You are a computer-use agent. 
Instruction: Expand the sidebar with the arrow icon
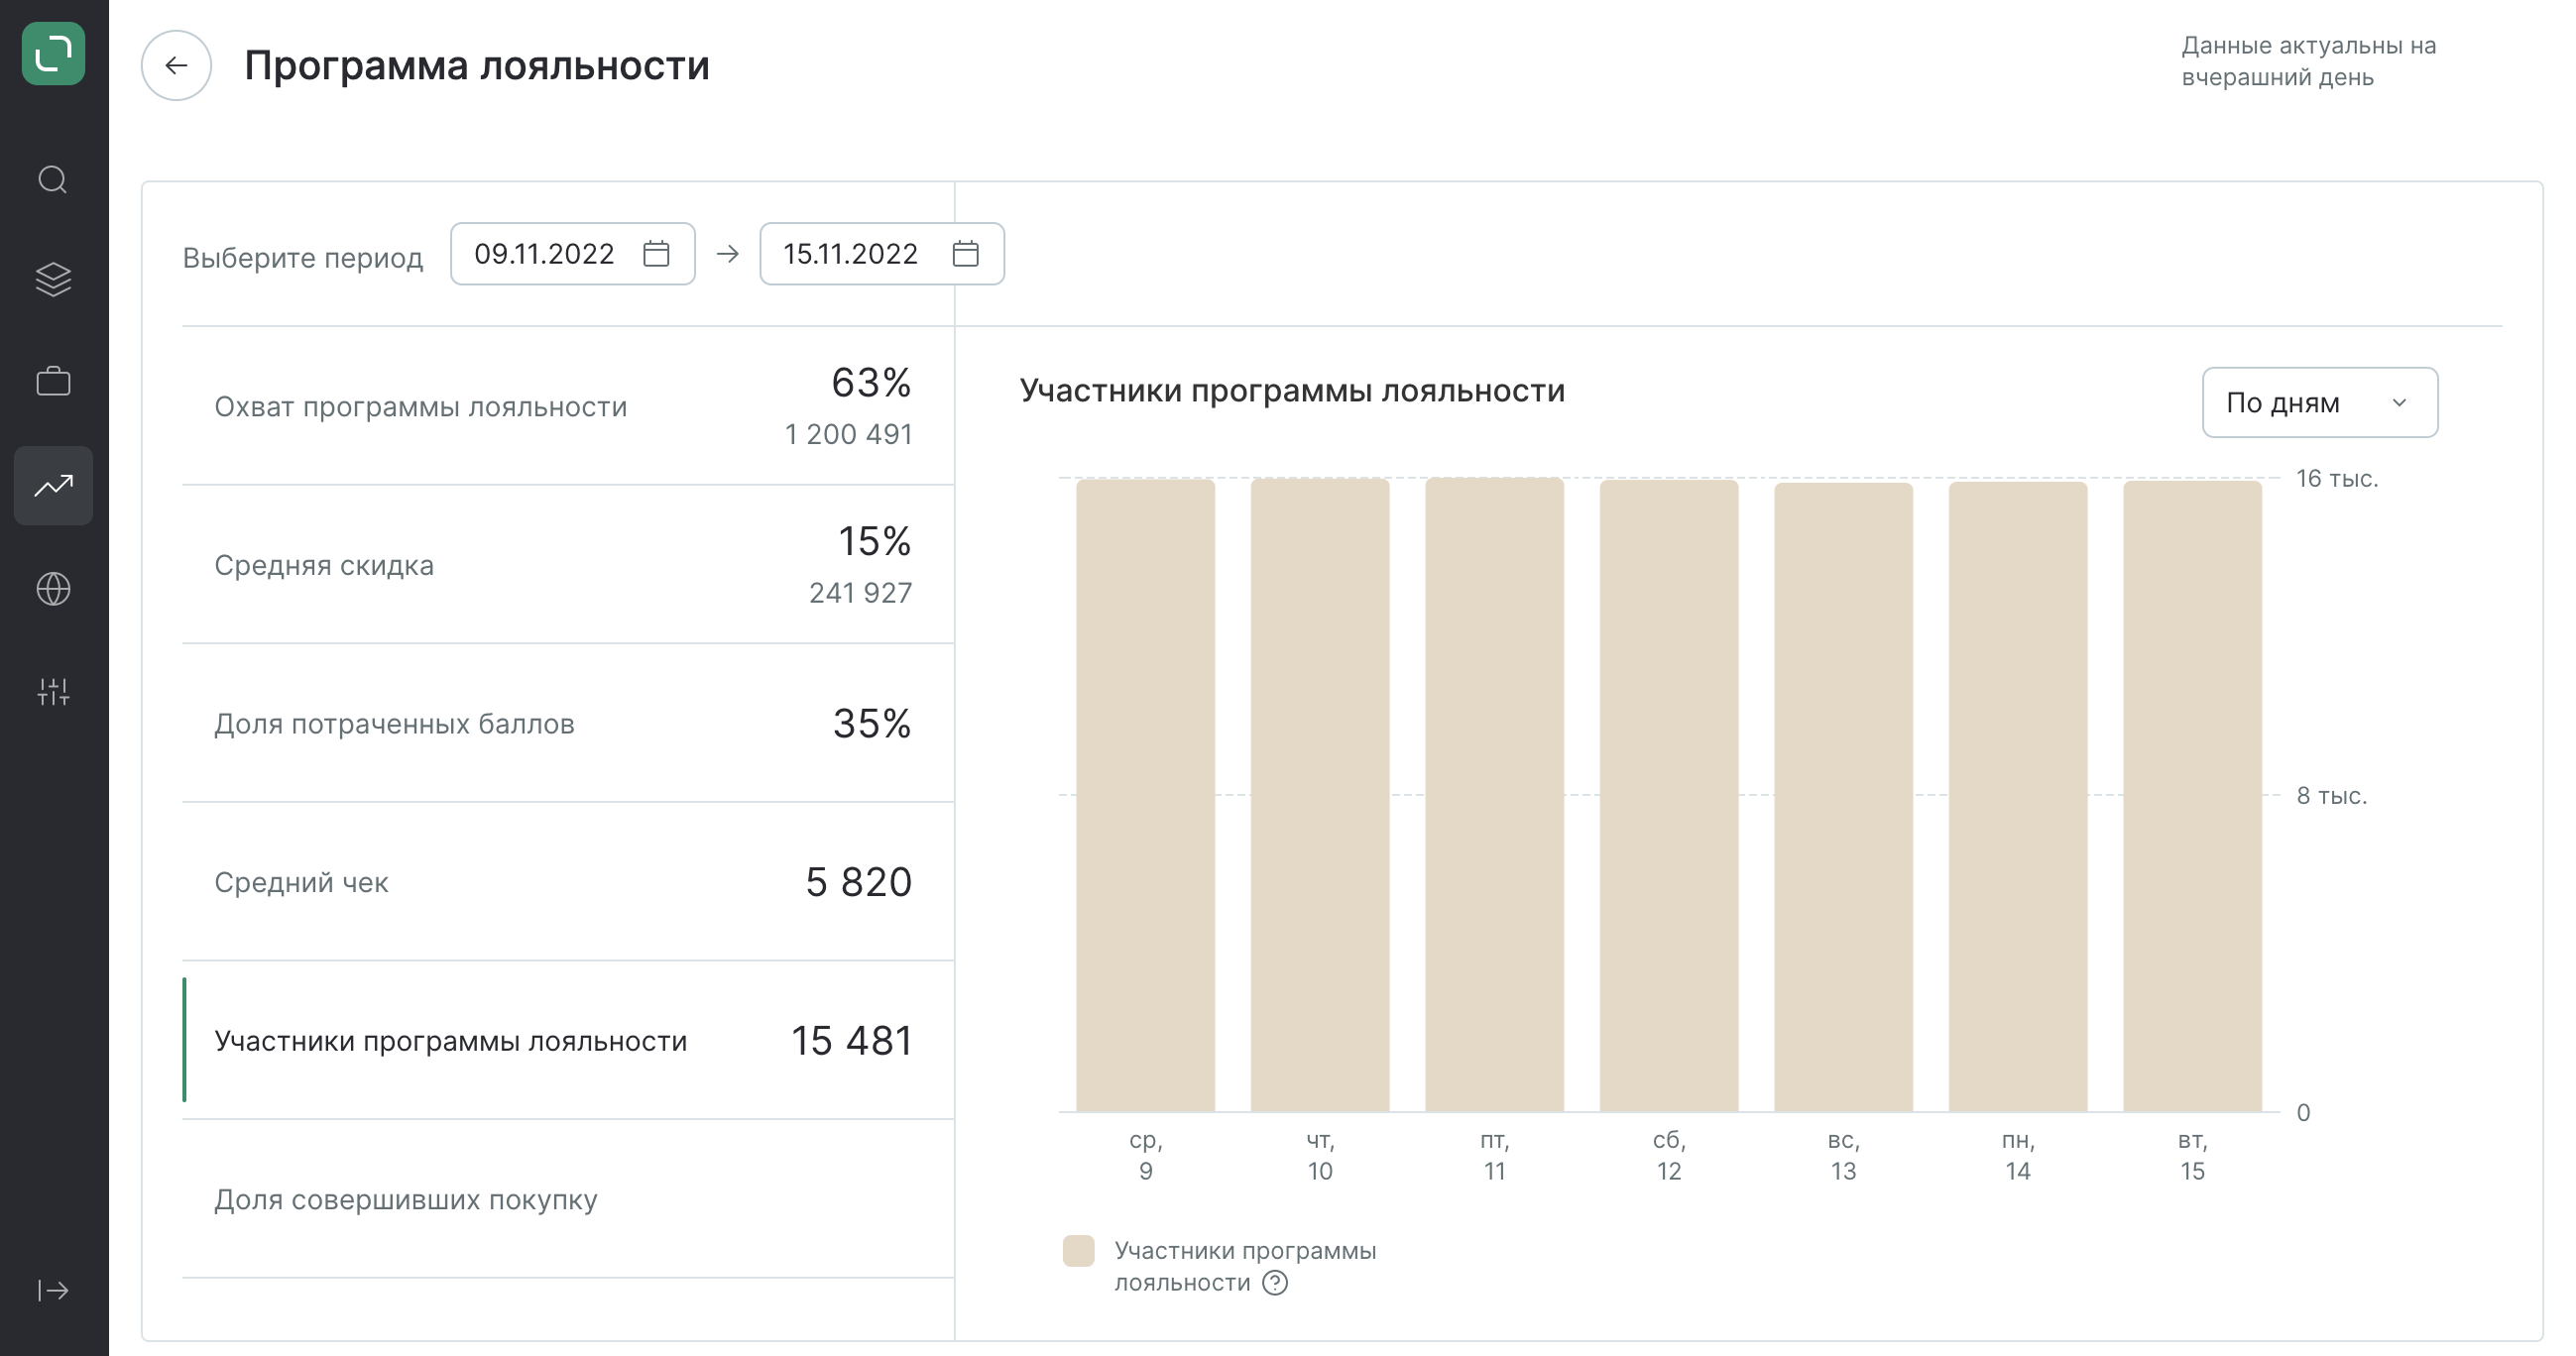pyautogui.click(x=53, y=1290)
